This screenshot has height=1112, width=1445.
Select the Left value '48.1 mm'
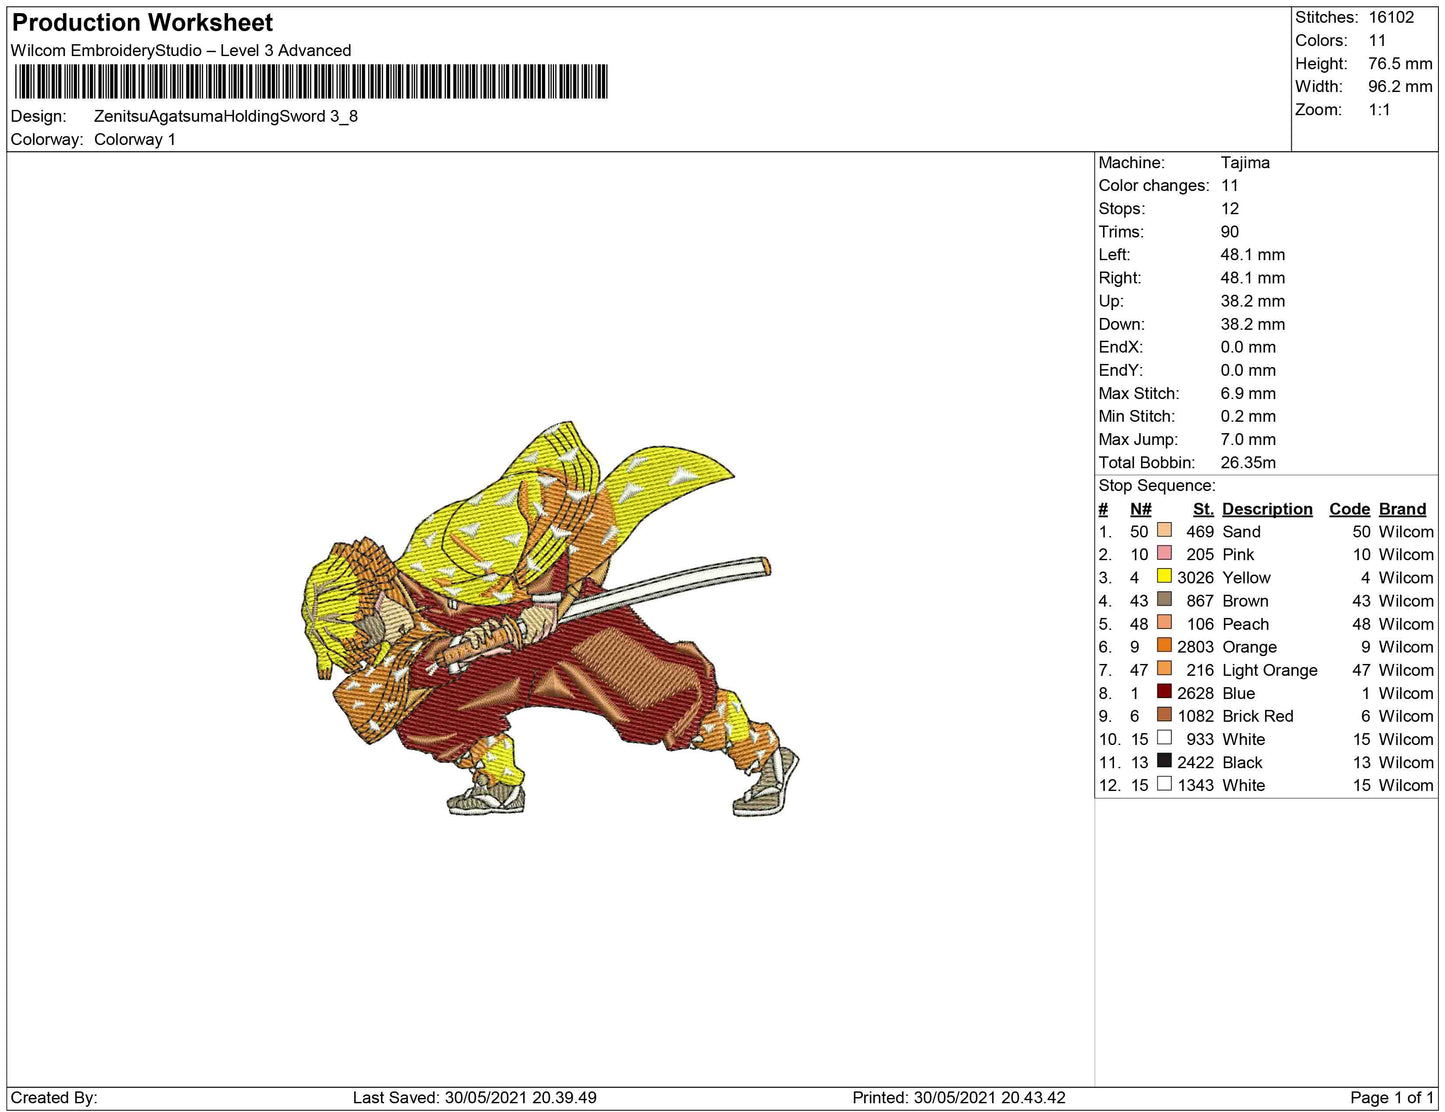(x=1253, y=254)
